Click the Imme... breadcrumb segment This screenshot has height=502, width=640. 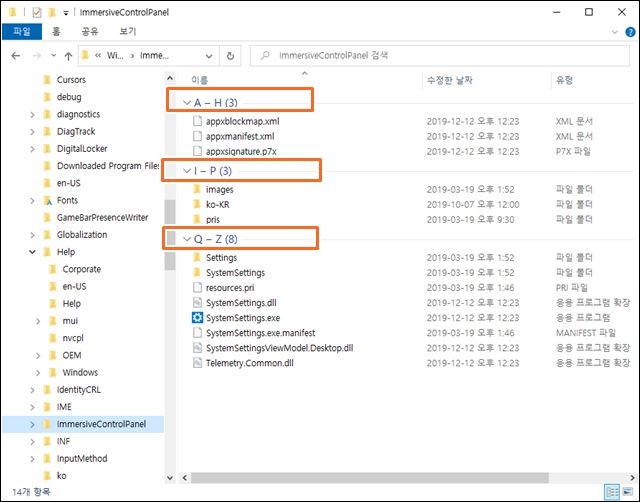pos(154,56)
